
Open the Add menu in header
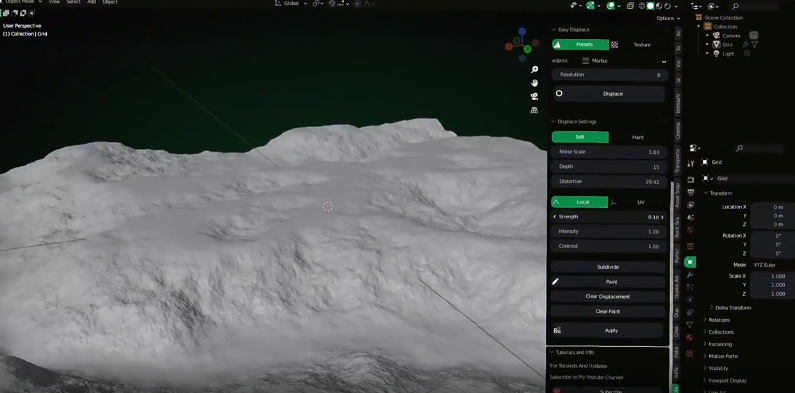click(91, 2)
